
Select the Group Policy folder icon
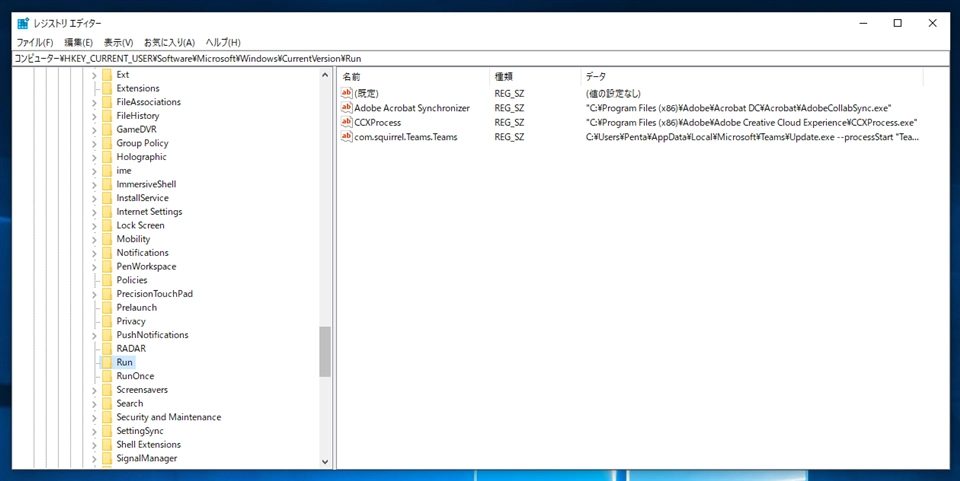tap(107, 143)
